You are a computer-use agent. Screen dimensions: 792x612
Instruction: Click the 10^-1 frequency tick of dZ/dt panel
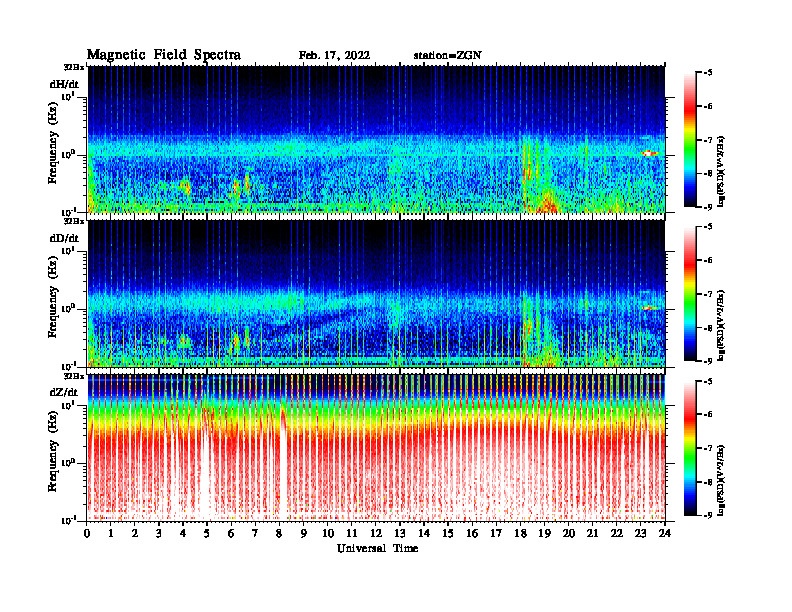click(67, 520)
